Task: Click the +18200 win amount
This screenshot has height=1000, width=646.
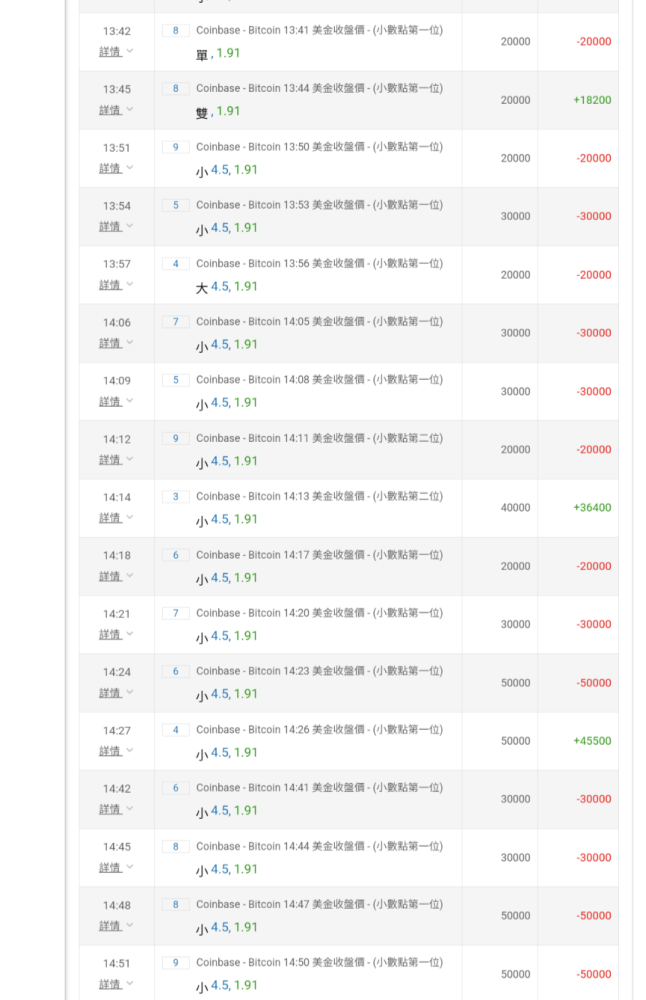Action: 592,100
